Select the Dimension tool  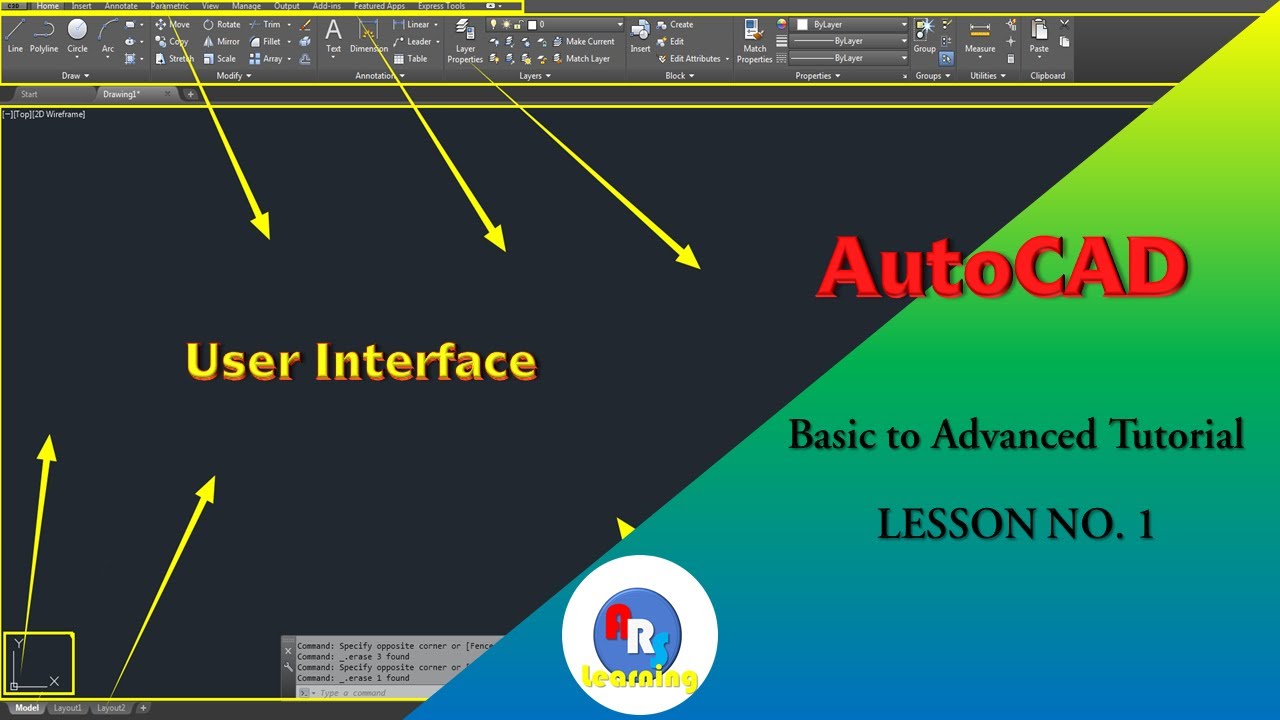click(x=368, y=36)
